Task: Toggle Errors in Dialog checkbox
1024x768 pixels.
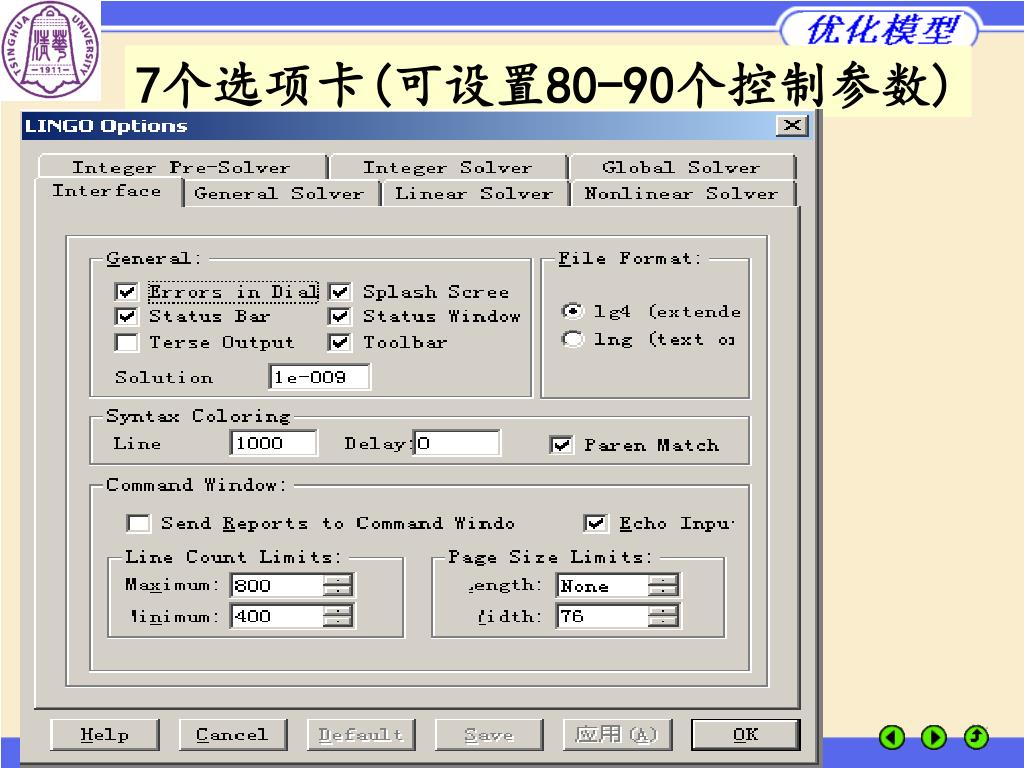Action: pos(126,292)
